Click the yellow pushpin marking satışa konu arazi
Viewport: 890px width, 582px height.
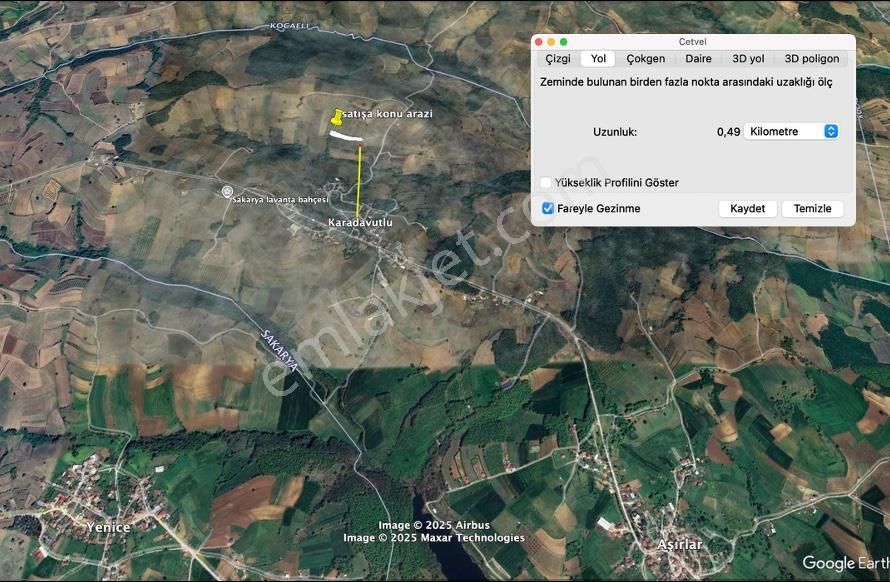334,117
